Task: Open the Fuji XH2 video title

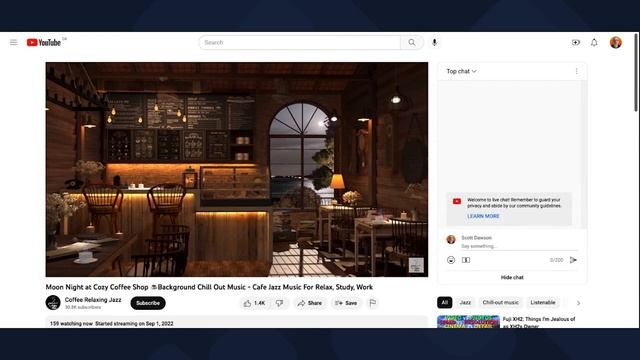Action: click(x=539, y=322)
